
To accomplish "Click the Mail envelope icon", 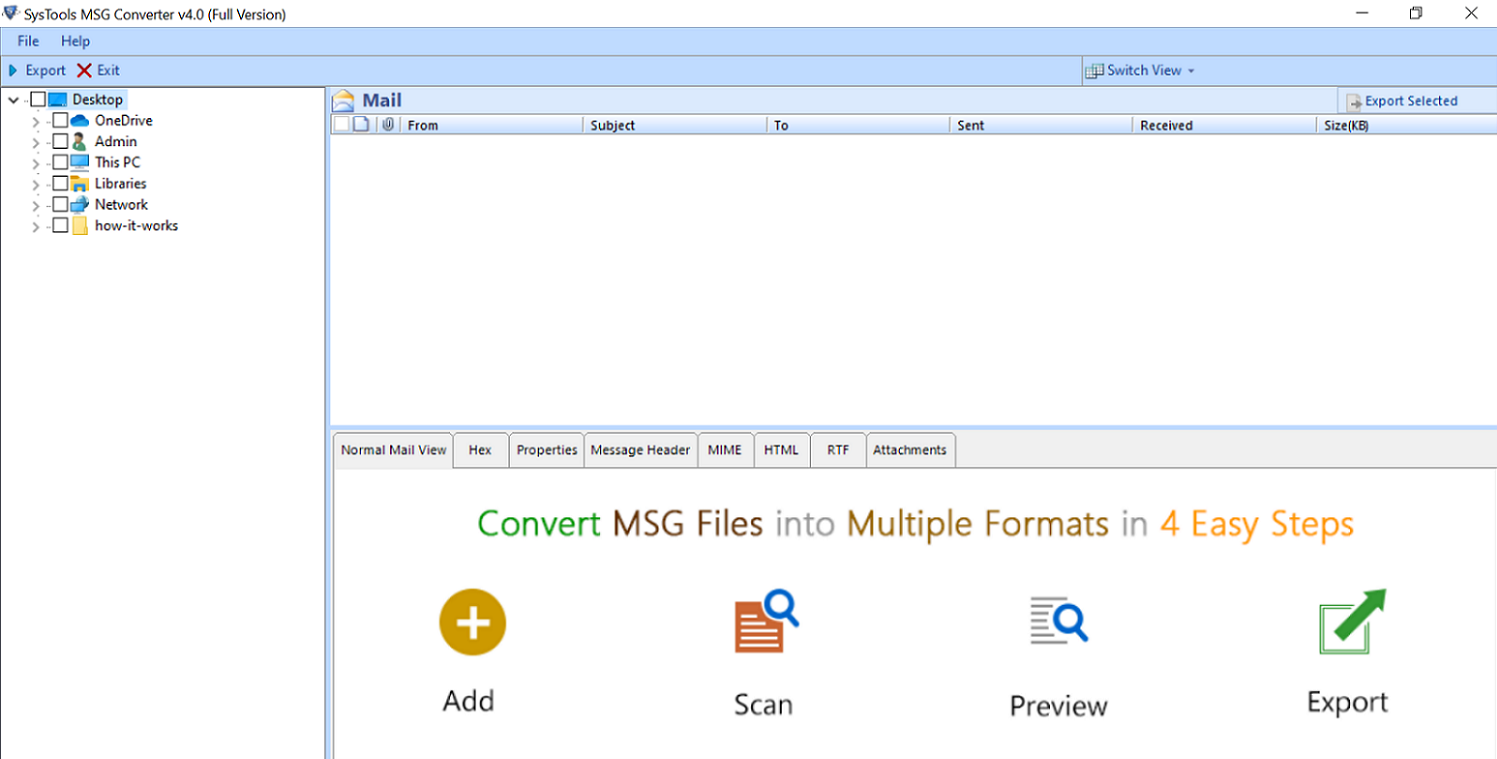I will click(344, 99).
